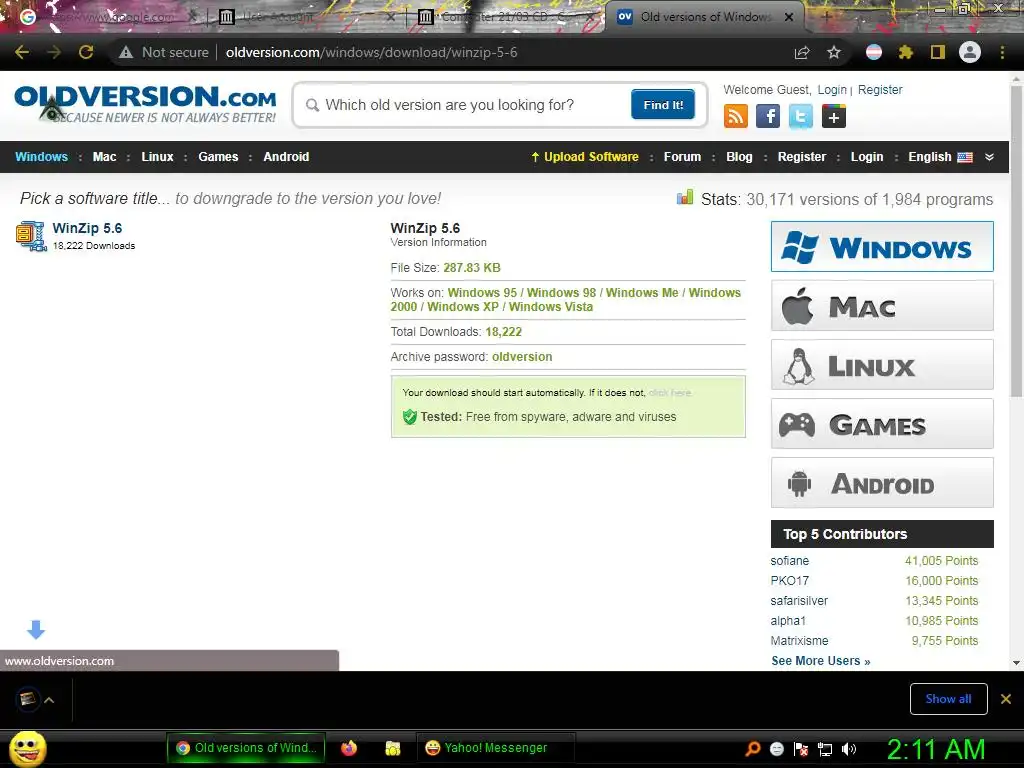Close the Old versions of Windows tab
This screenshot has height=768, width=1024.
click(x=789, y=17)
